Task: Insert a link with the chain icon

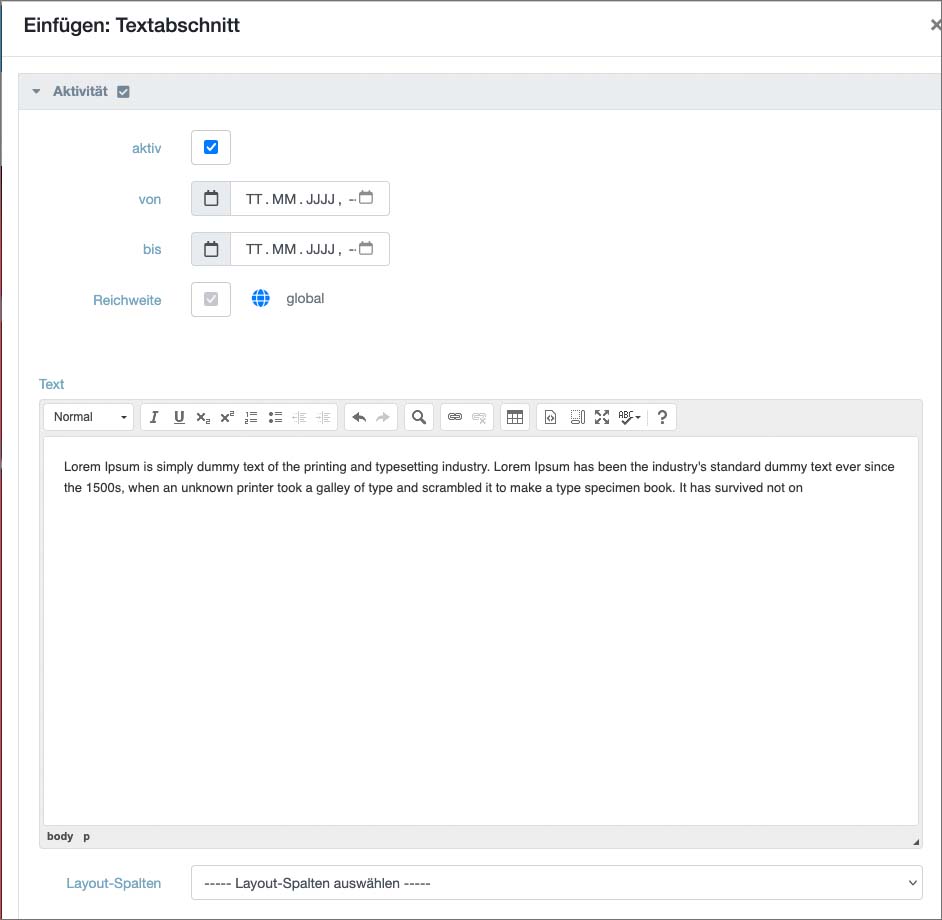Action: pos(455,417)
